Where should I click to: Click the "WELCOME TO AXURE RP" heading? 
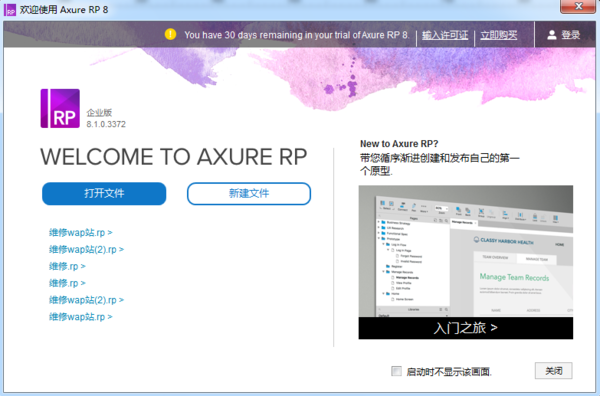point(174,157)
